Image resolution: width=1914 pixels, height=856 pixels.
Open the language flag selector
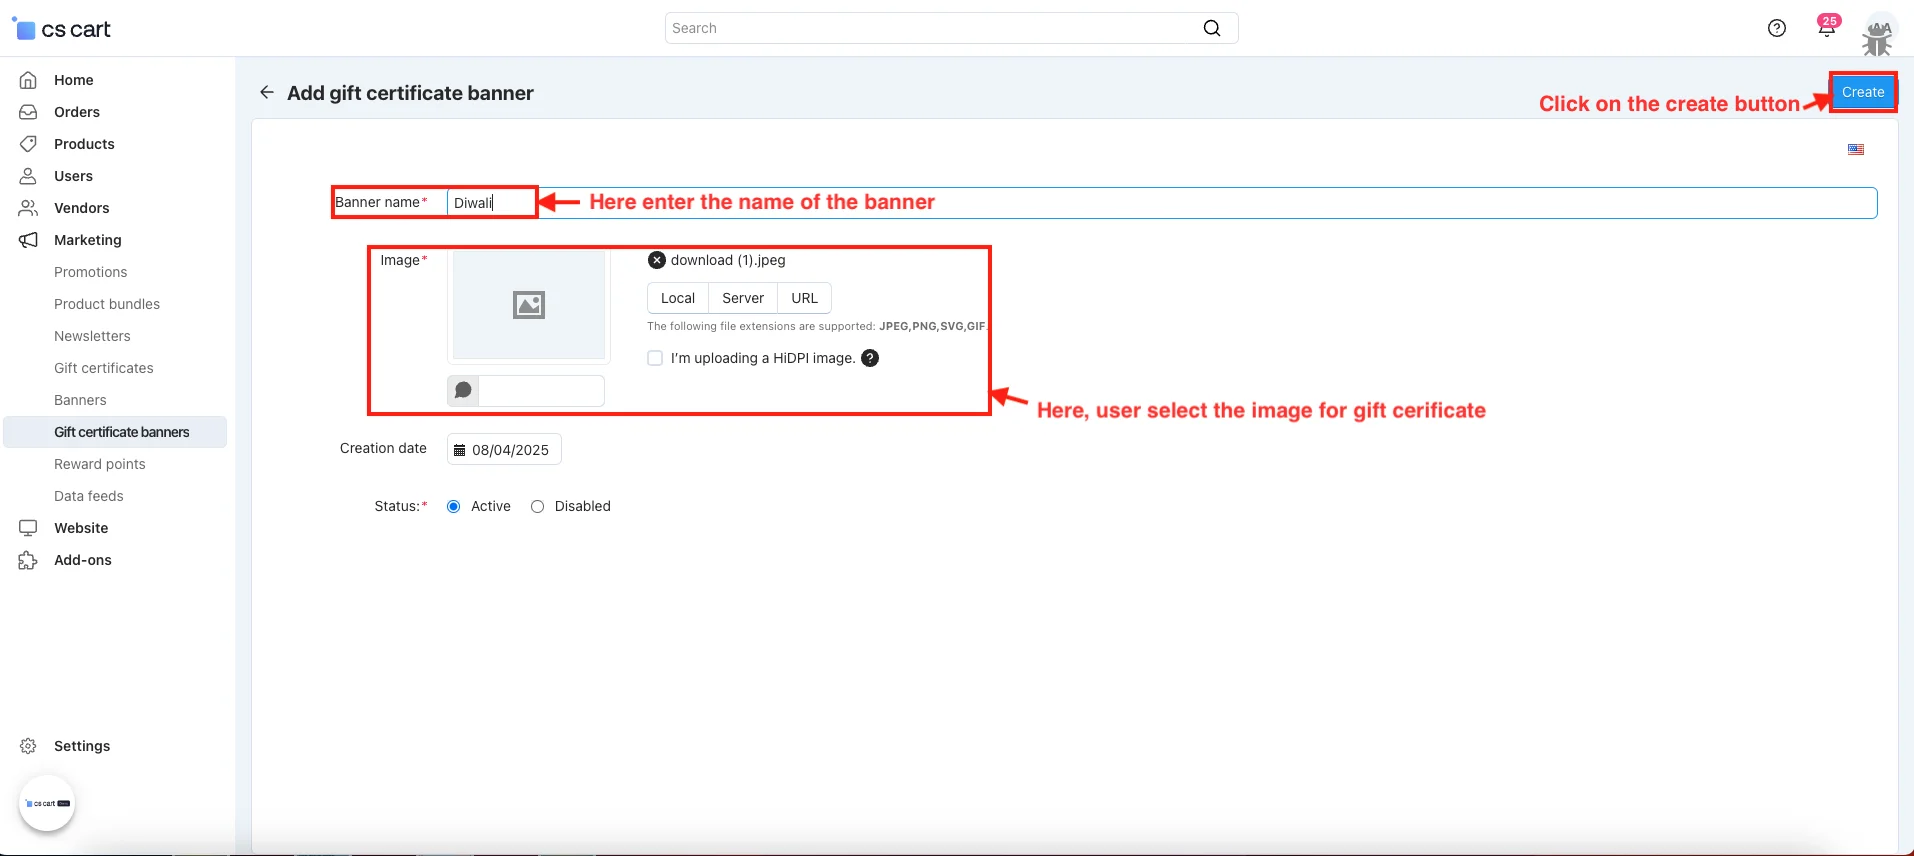click(x=1855, y=150)
